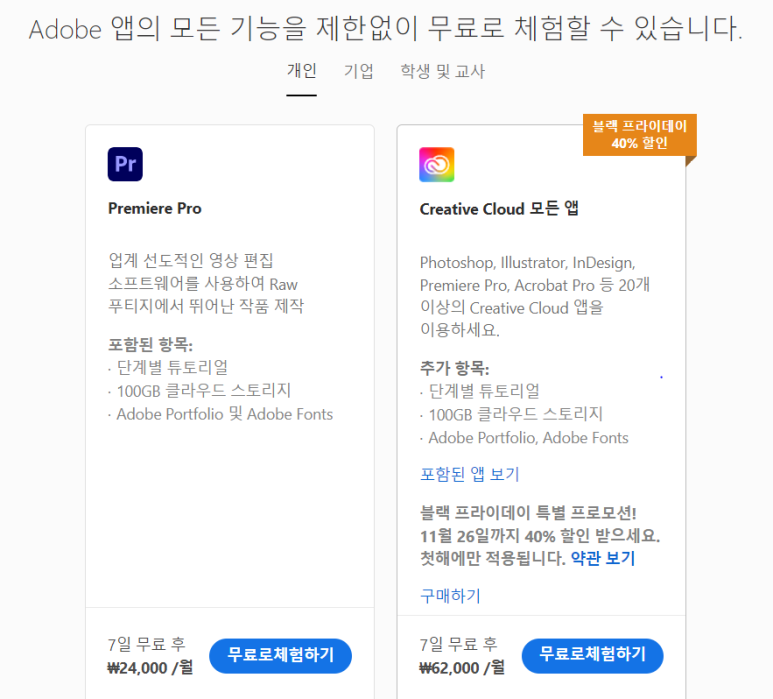
Task: Click the ₩62,000 /월 price text
Action: point(462,667)
